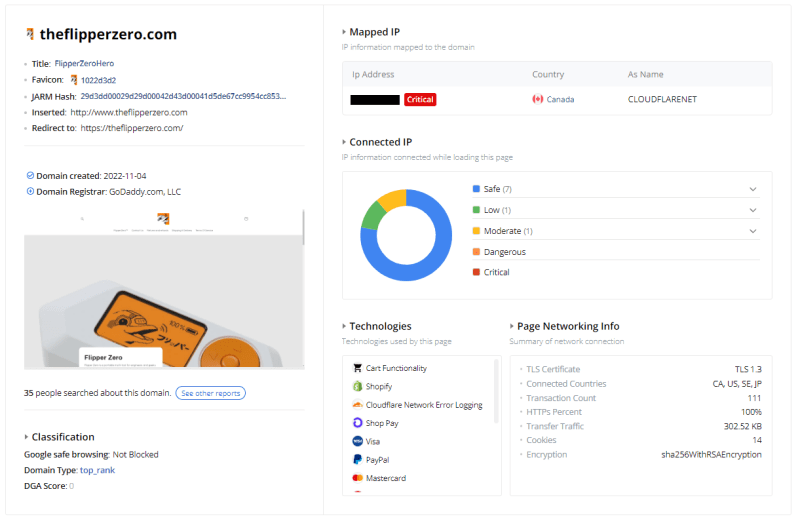The height and width of the screenshot is (523, 800).
Task: Click the CA, US, SE, JP countries value
Action: [737, 384]
